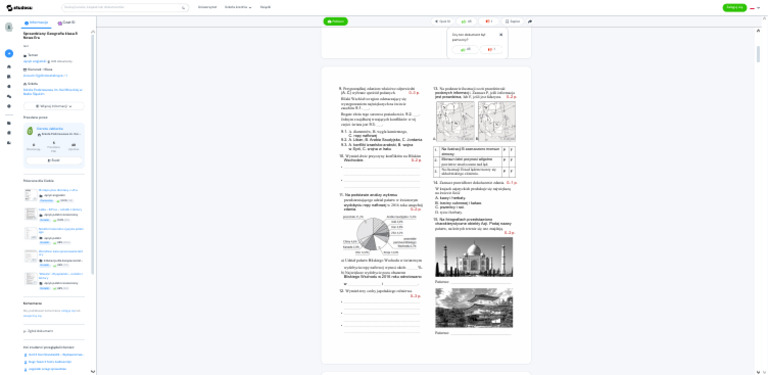Open the folder icon below the sidebar divider

pos(9,123)
